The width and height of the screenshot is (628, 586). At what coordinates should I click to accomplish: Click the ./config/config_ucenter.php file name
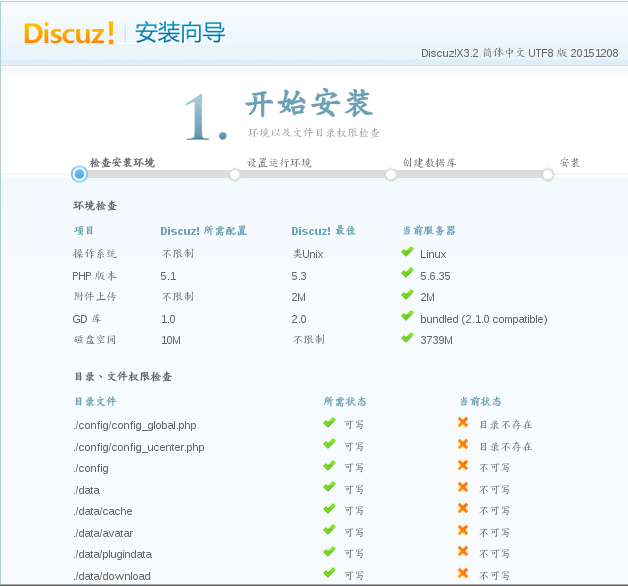tap(139, 447)
